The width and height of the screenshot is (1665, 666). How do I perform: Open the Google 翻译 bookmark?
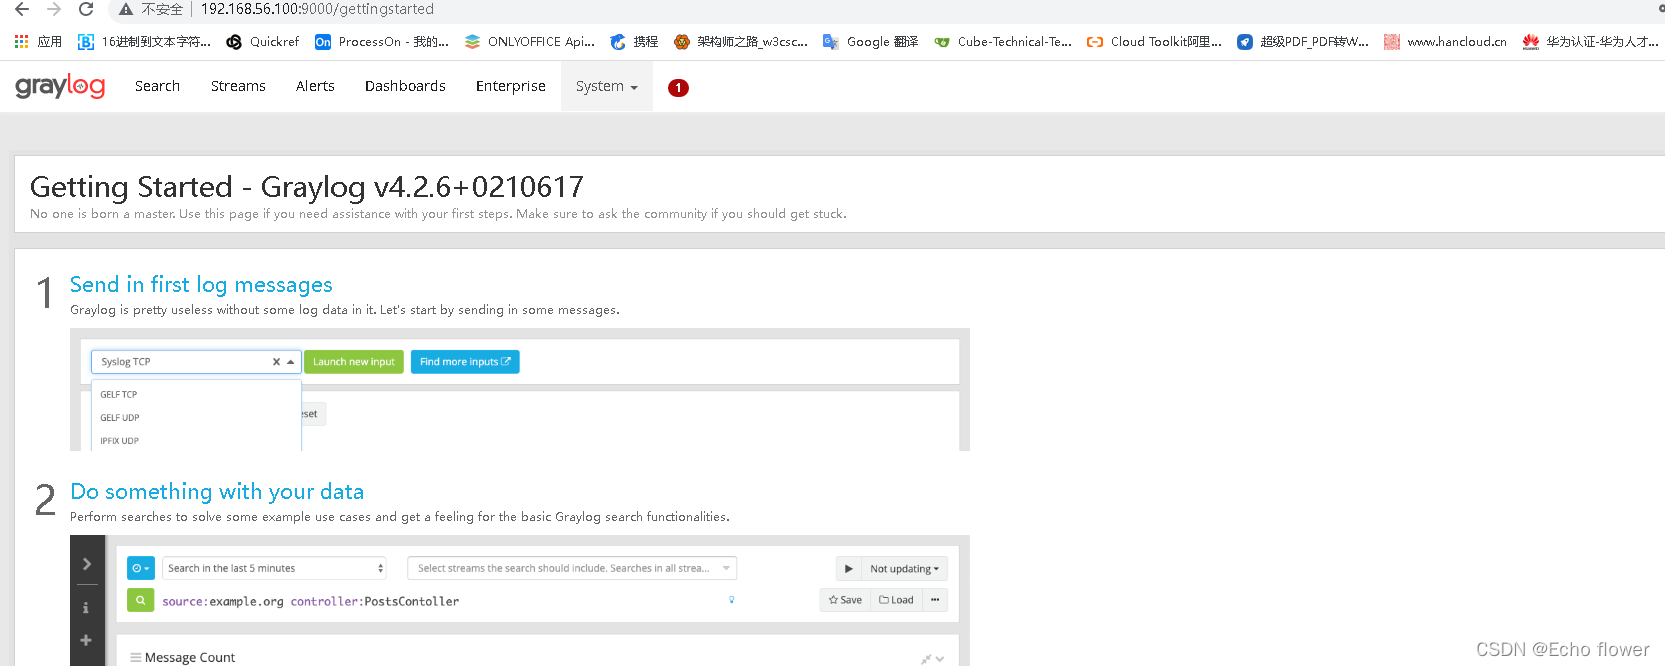(870, 41)
